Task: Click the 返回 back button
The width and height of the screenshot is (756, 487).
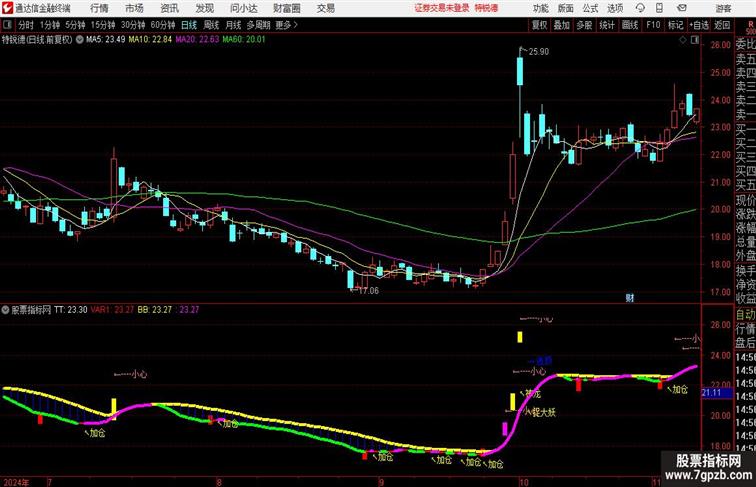Action: 722,25
